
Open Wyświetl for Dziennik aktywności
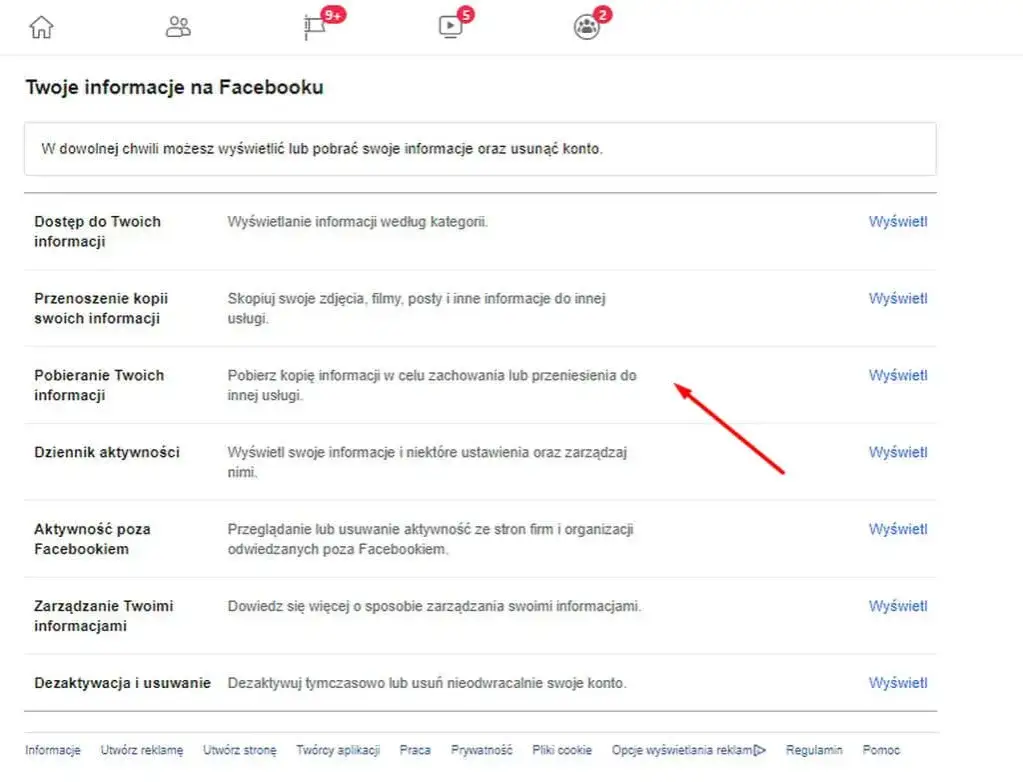[x=897, y=452]
